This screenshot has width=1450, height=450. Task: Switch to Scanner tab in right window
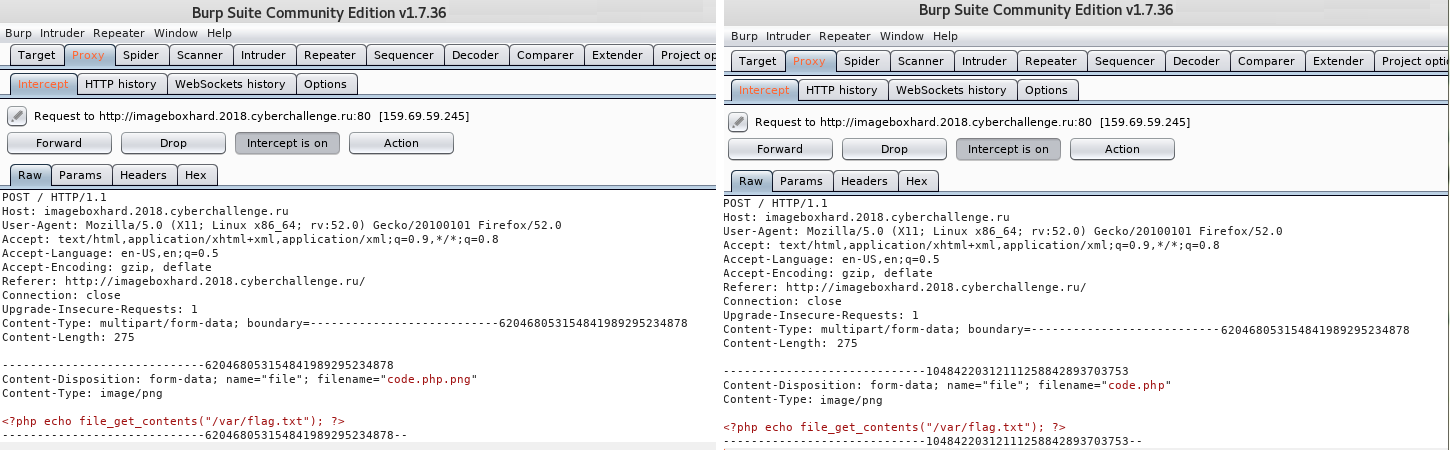(921, 61)
